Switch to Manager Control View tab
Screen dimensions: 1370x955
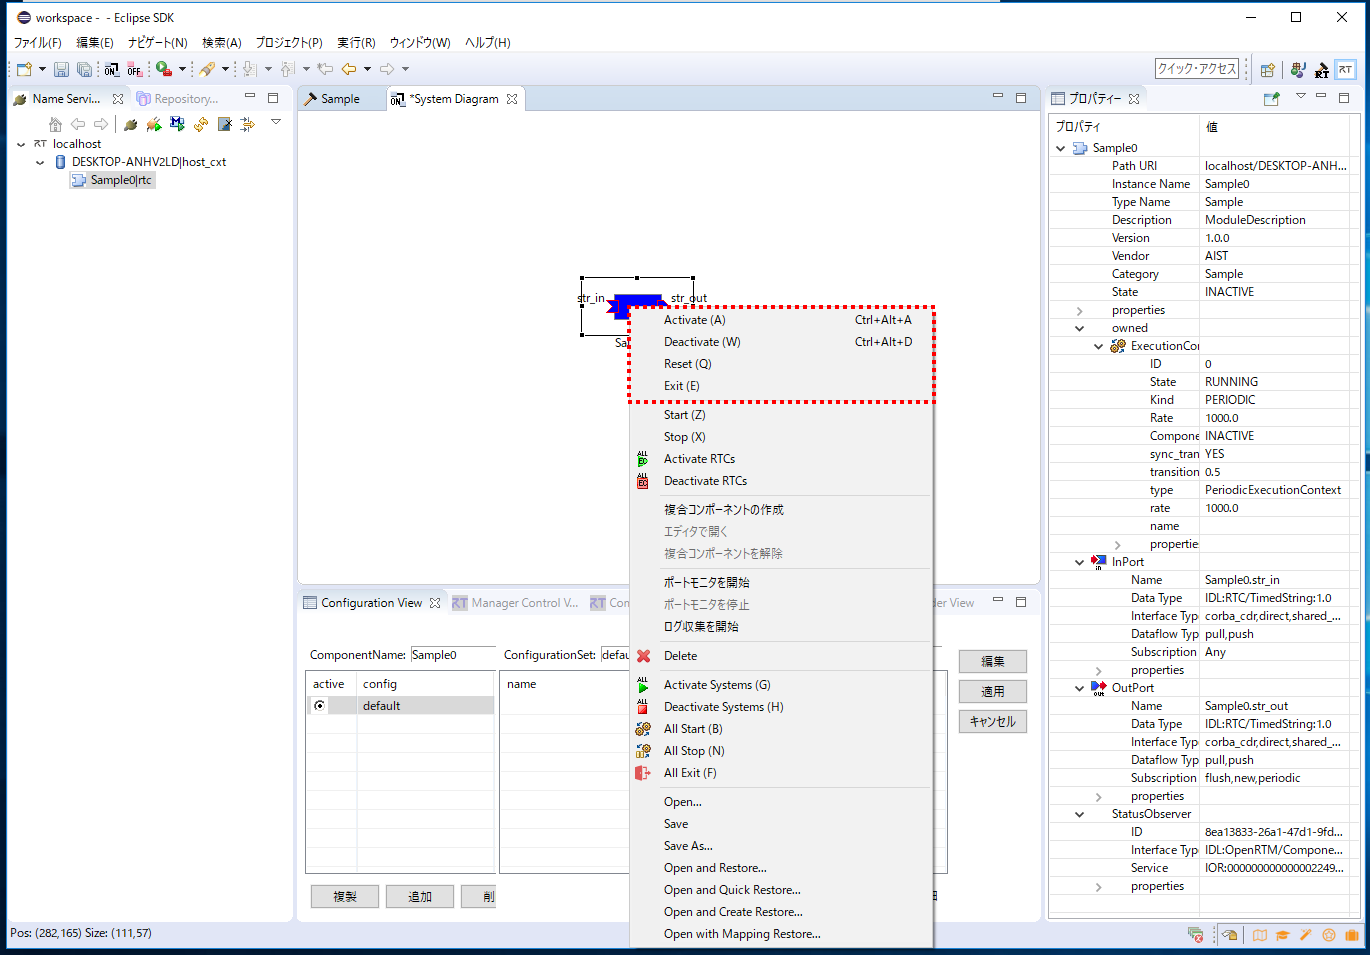click(515, 603)
